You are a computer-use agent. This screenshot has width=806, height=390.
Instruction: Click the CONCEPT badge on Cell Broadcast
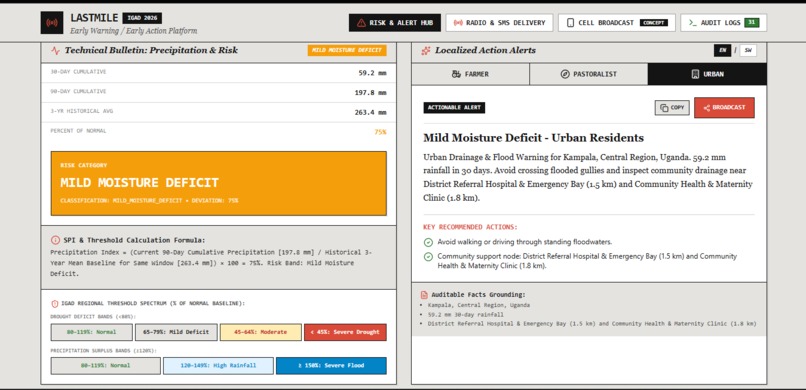click(654, 23)
